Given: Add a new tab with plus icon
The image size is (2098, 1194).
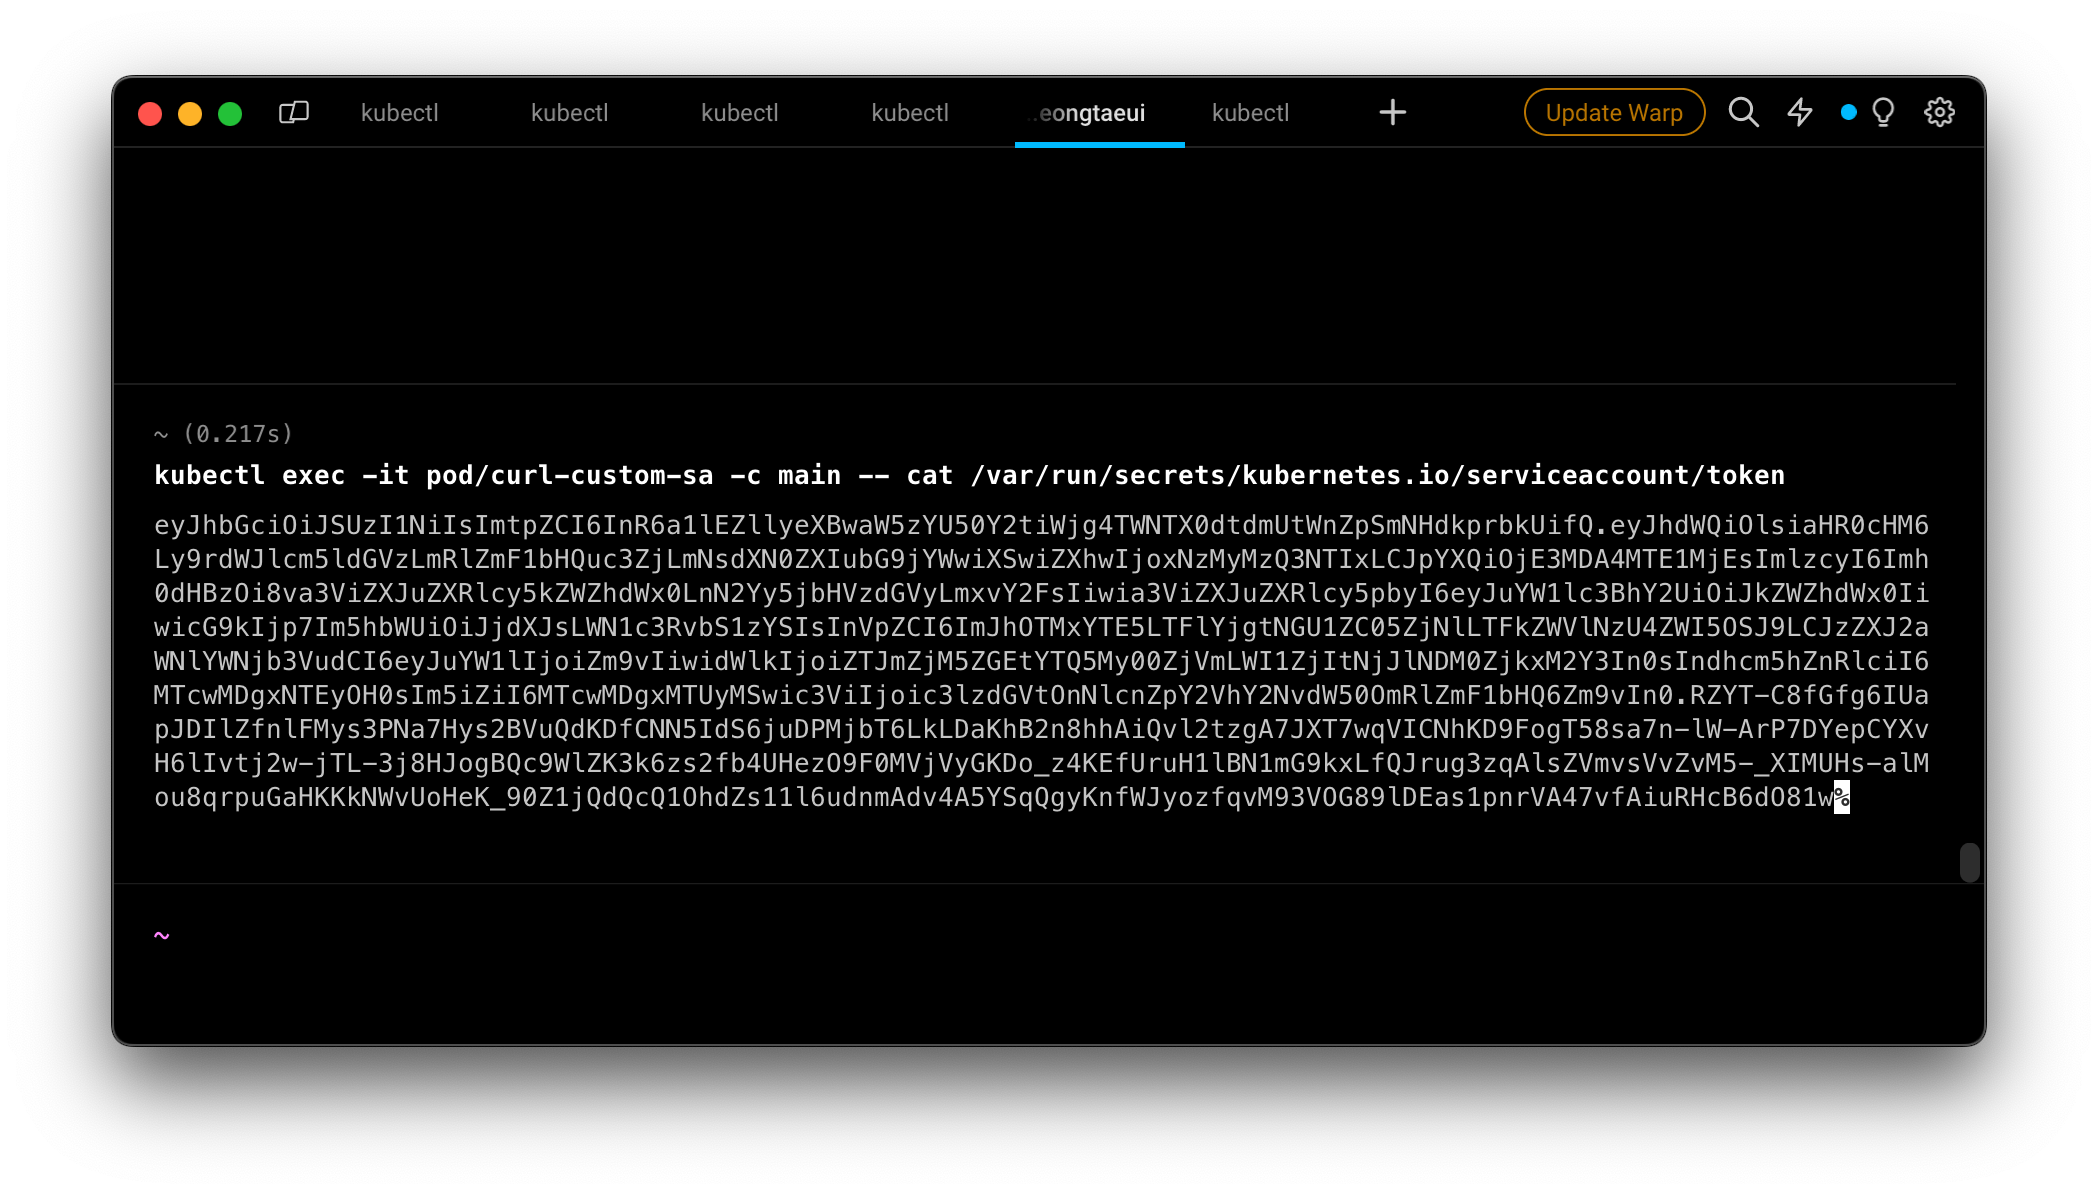Looking at the screenshot, I should pyautogui.click(x=1392, y=112).
